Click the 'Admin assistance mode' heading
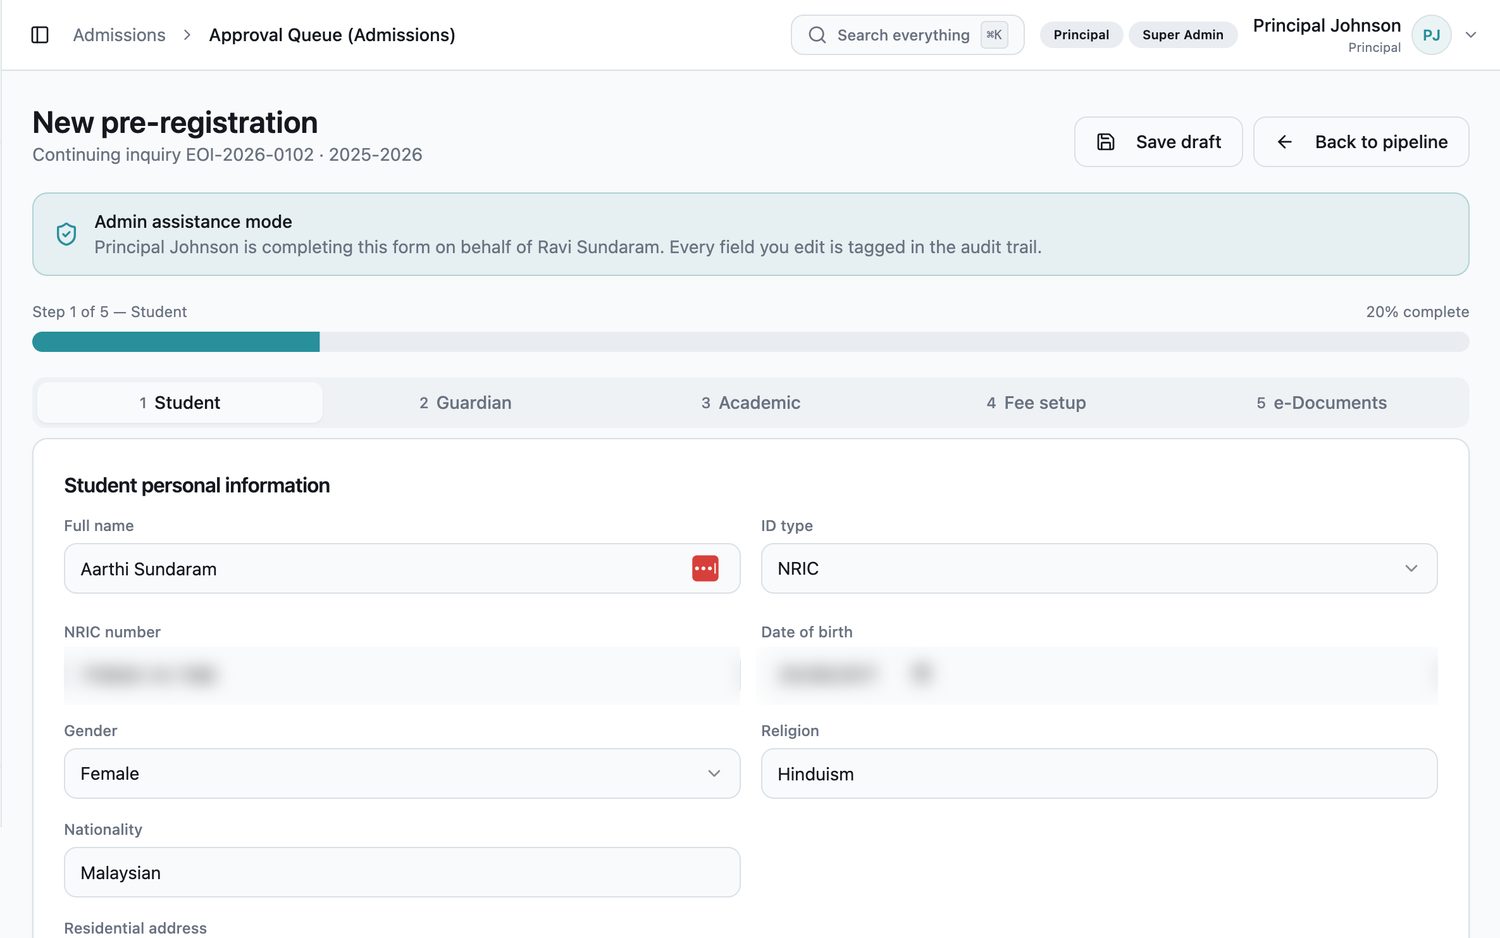This screenshot has height=938, width=1500. tap(193, 222)
